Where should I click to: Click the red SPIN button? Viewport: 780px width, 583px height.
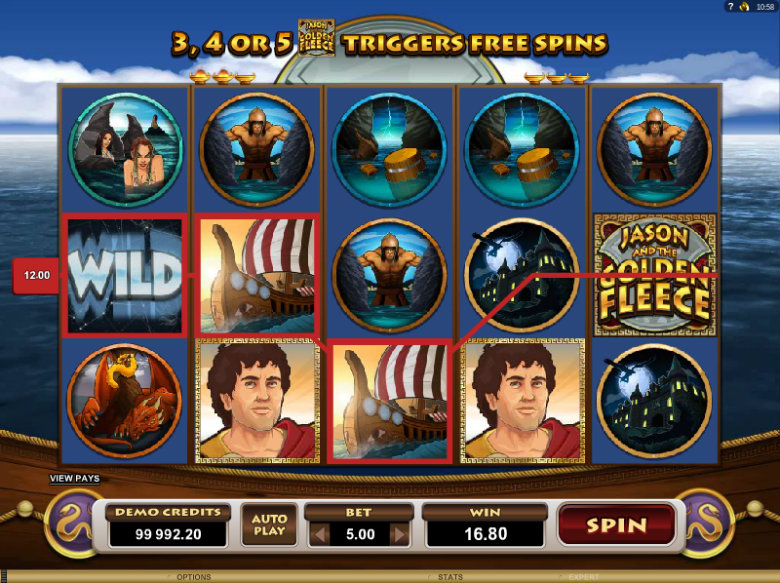616,524
